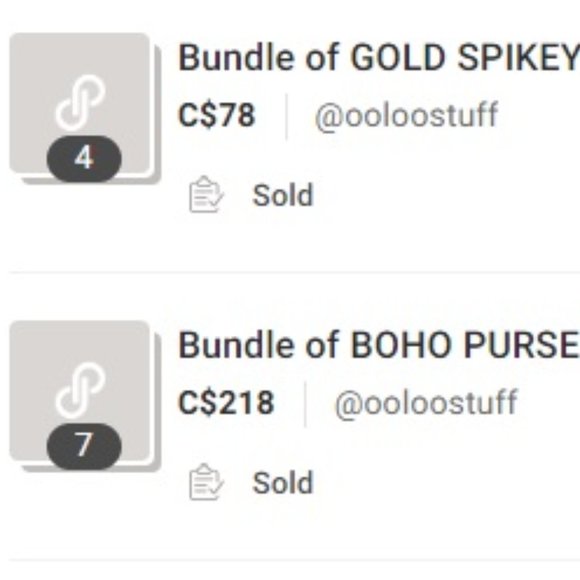Click the C$78 price
Screen dimensions: 580x580
pos(217,115)
